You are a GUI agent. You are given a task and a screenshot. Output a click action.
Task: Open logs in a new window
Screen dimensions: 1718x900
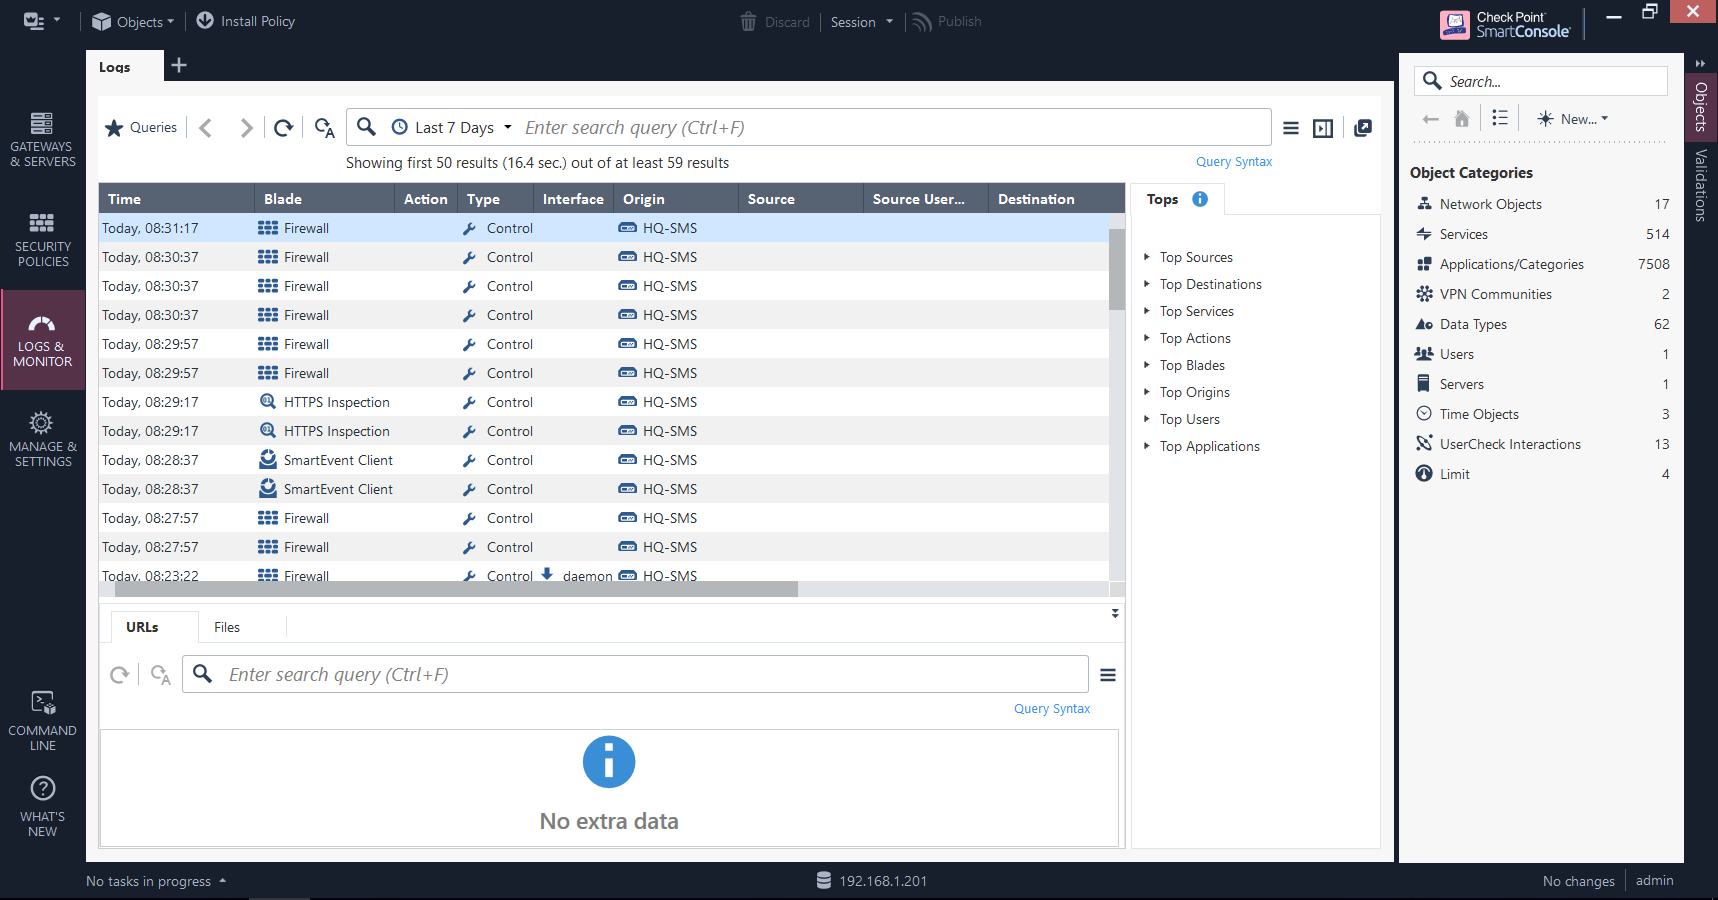(x=1363, y=128)
